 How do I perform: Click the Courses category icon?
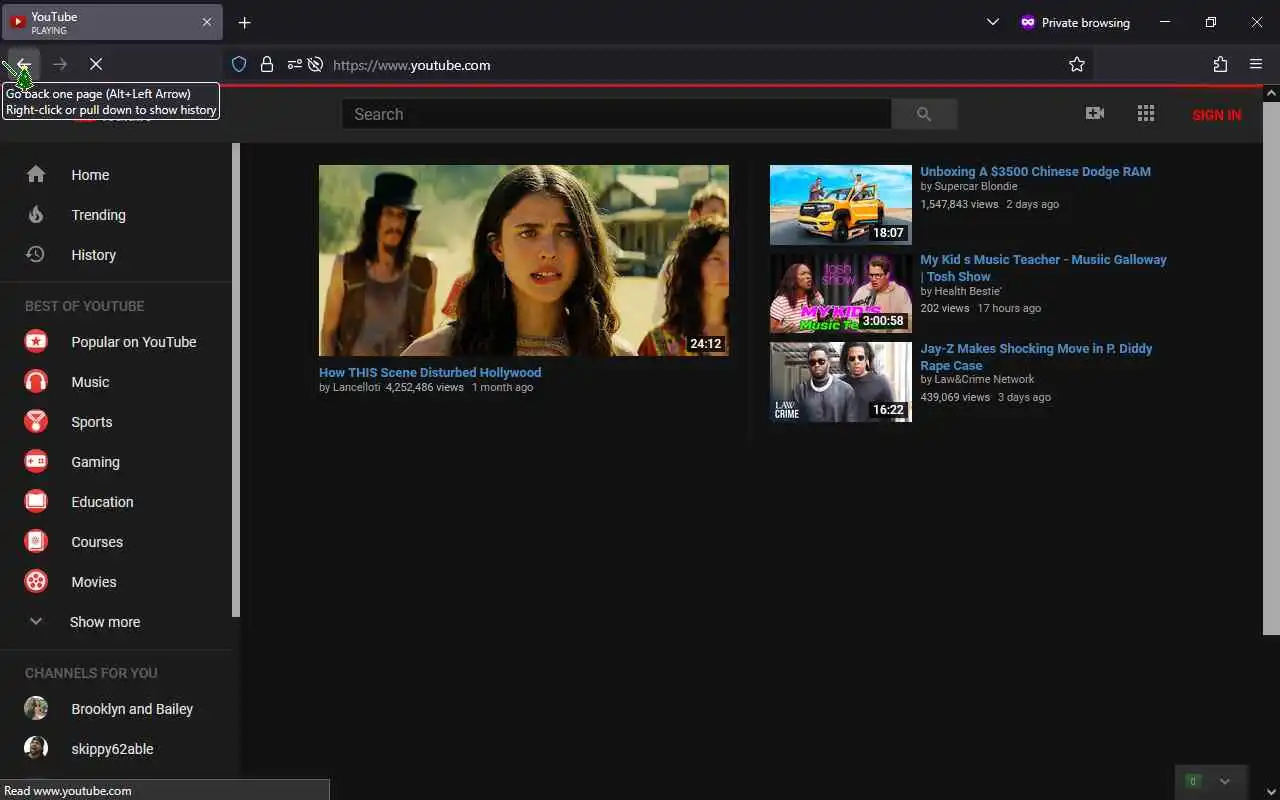click(36, 542)
